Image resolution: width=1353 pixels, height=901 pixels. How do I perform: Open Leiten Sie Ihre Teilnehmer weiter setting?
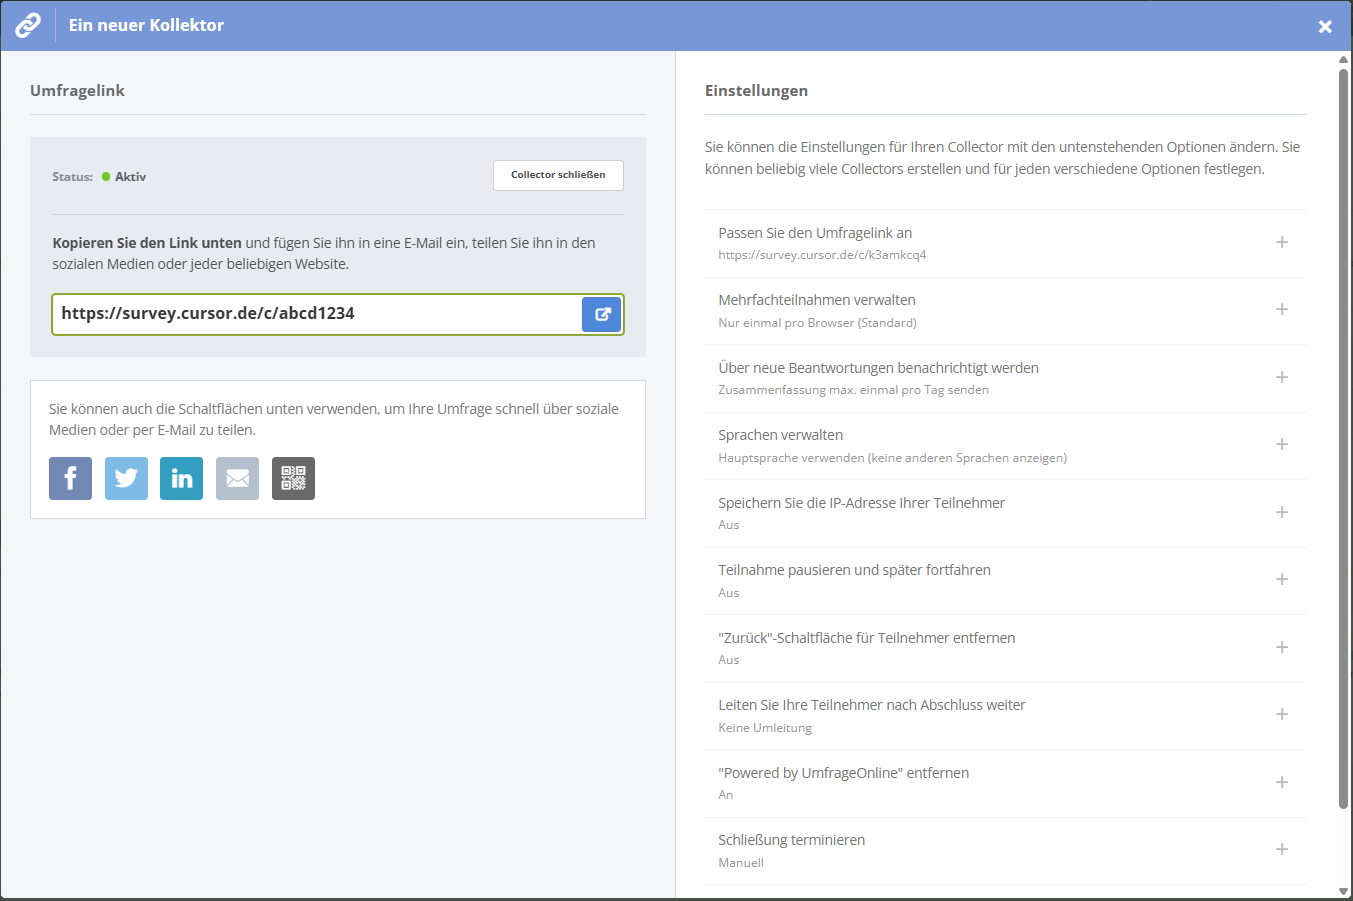click(x=1281, y=715)
